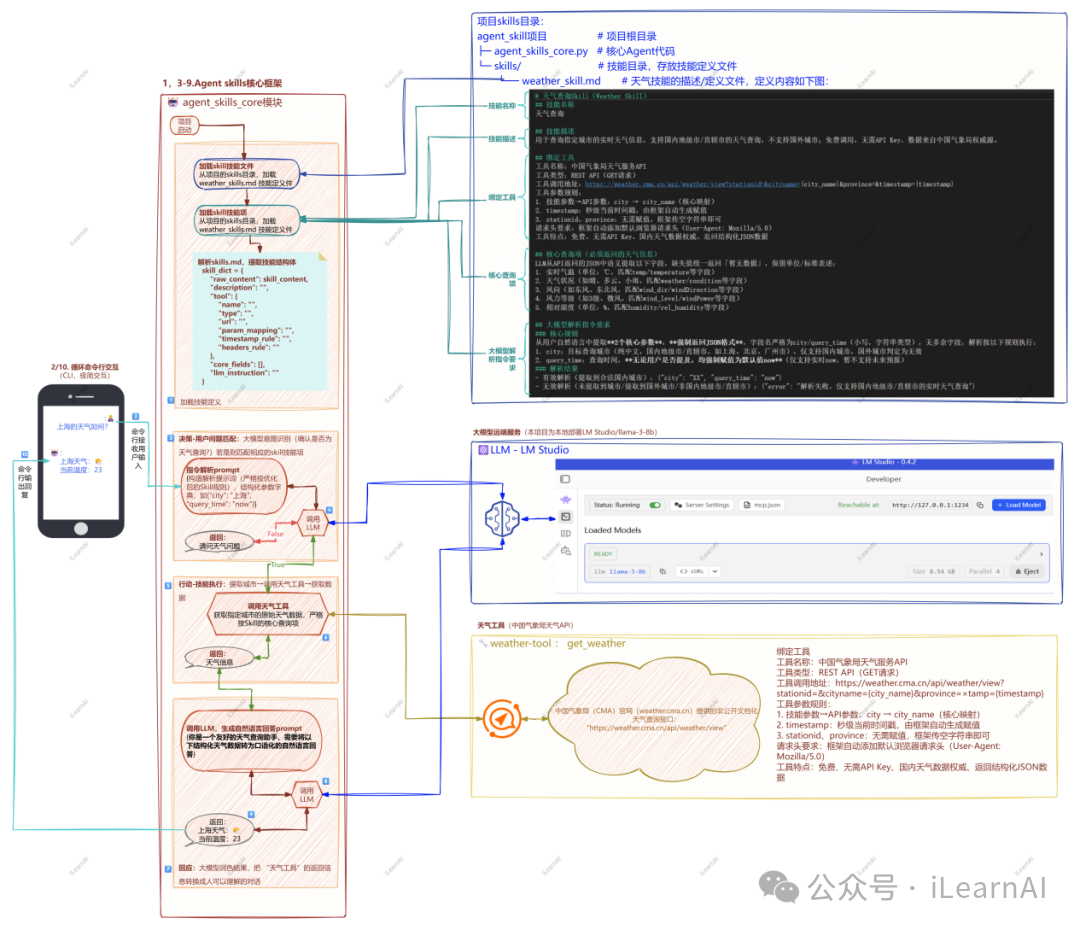This screenshot has width=1080, height=930.
Task: Expand the cURL dropdown arrow
Action: pyautogui.click(x=715, y=571)
